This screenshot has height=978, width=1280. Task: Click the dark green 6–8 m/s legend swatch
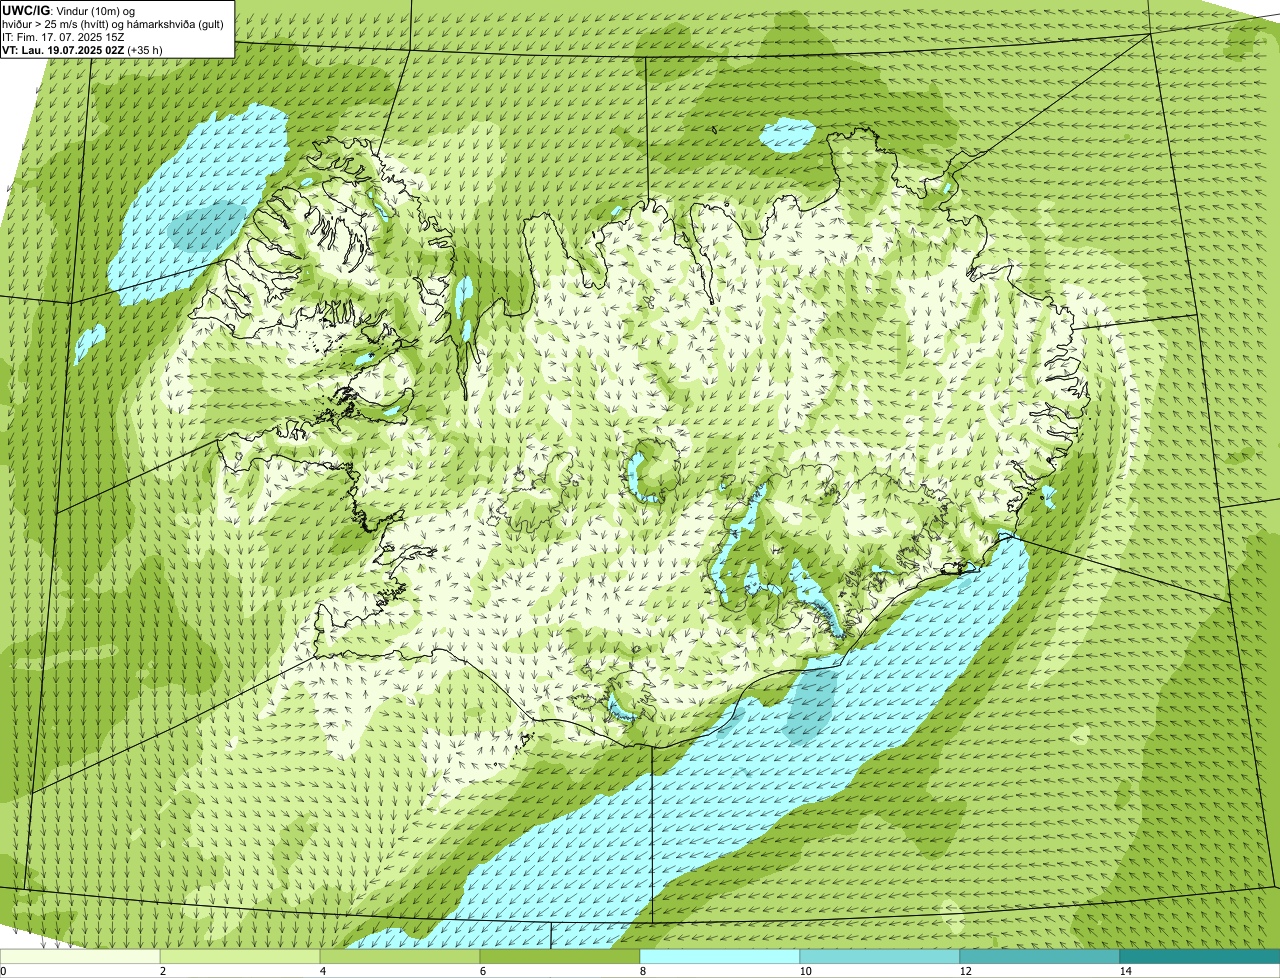(x=560, y=956)
